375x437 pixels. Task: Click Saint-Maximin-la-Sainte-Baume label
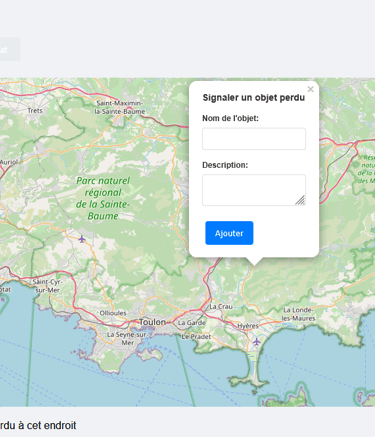click(x=120, y=107)
